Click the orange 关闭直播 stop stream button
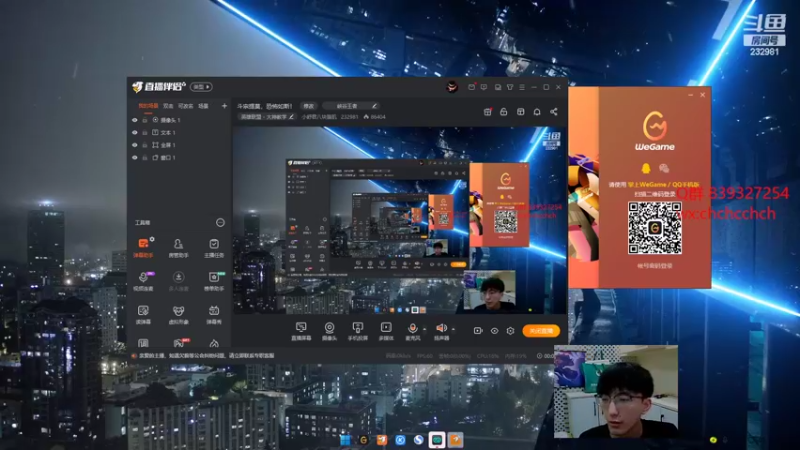This screenshot has width=800, height=450. 541,331
